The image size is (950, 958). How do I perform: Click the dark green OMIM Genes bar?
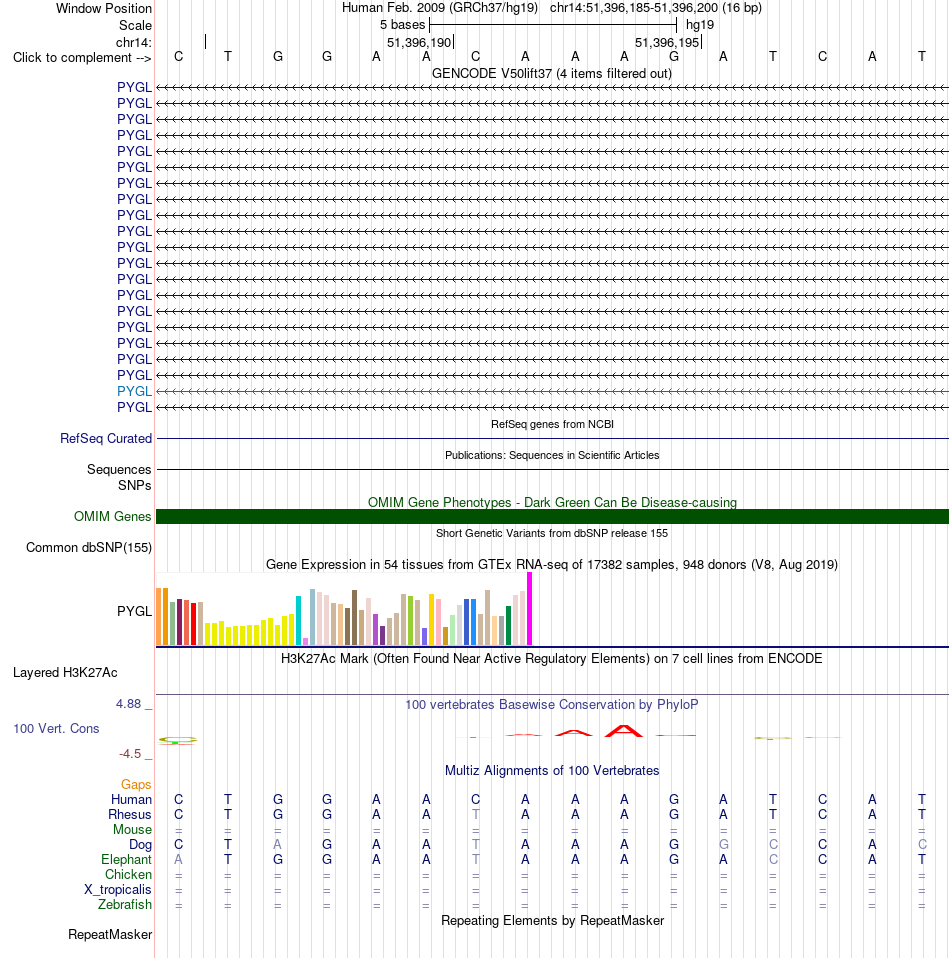[552, 516]
